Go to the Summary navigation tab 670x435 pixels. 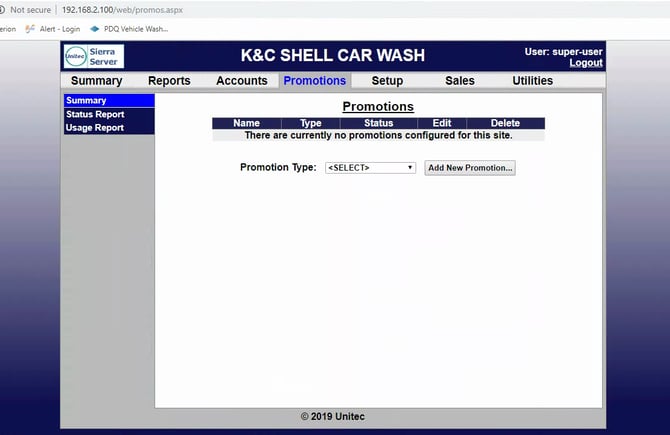[x=96, y=81]
